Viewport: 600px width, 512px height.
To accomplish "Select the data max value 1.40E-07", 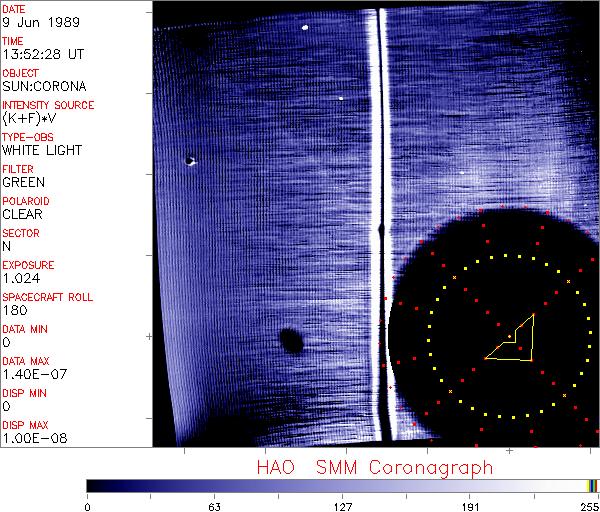I will click(x=31, y=374).
